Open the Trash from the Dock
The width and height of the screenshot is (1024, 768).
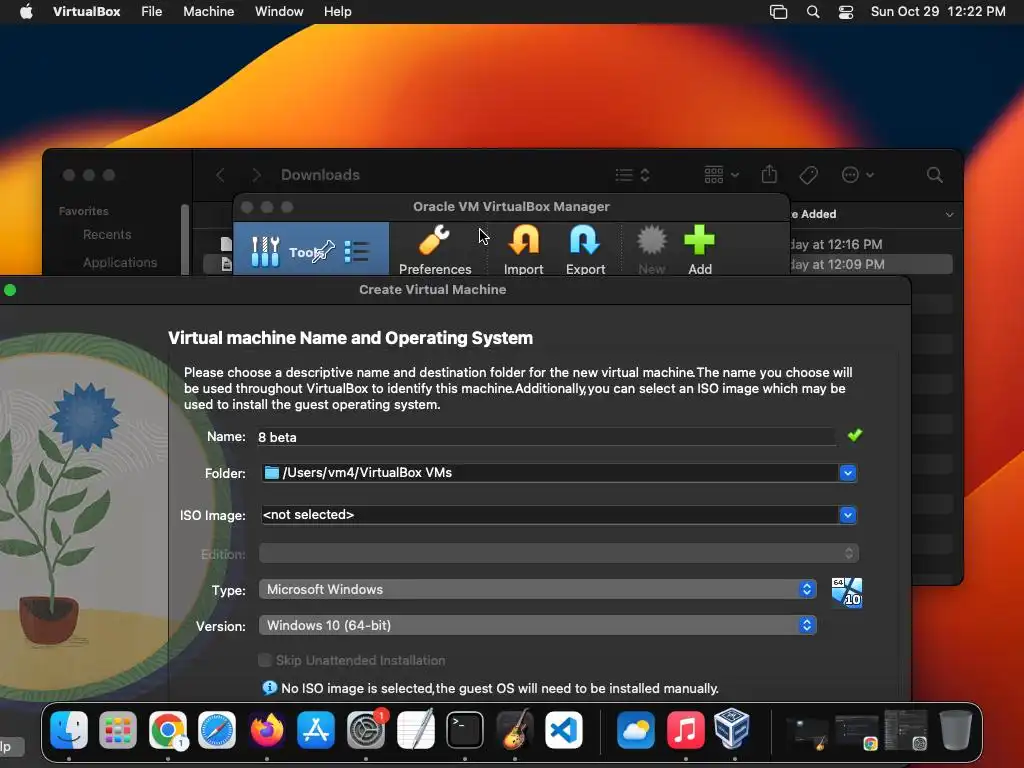[955, 729]
